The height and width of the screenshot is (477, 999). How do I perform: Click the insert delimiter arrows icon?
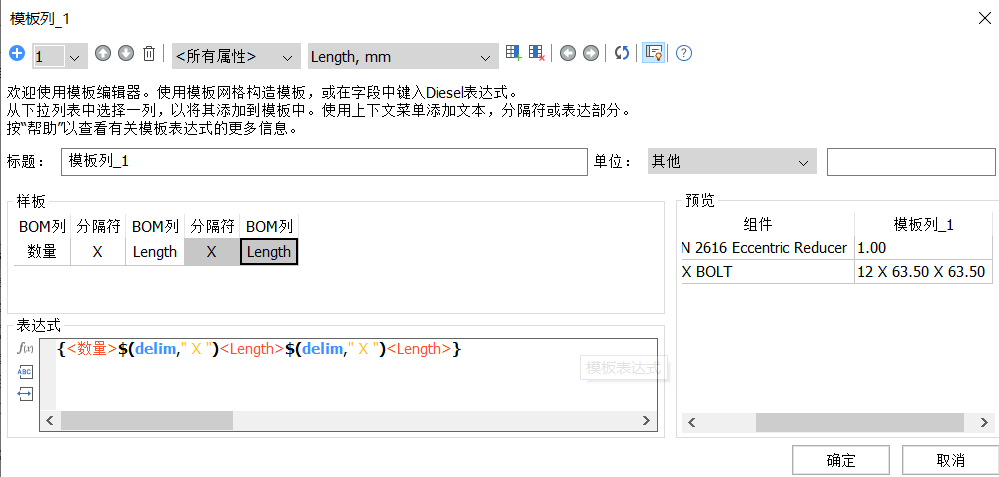25,394
